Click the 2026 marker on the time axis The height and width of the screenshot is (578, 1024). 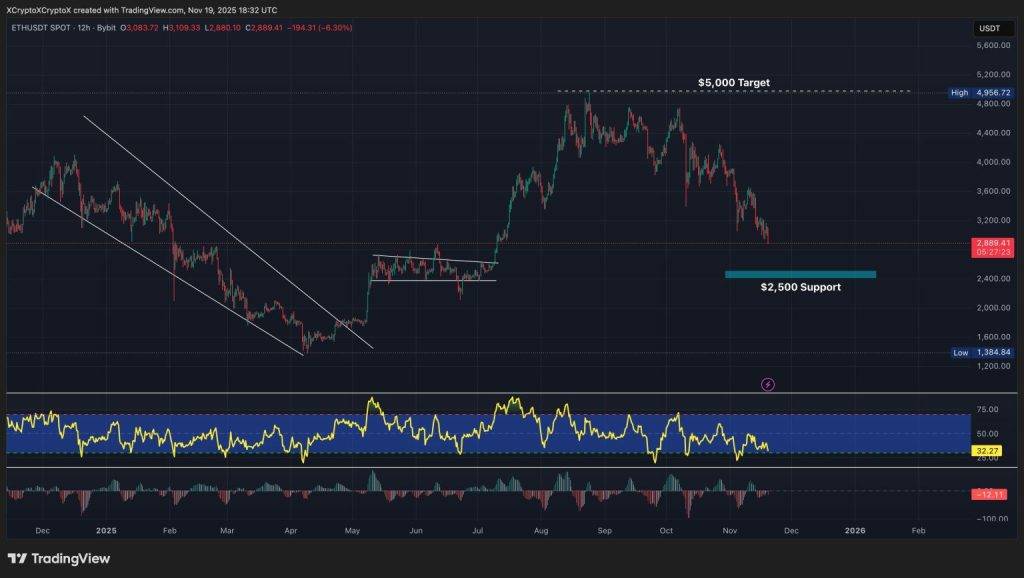coord(855,531)
